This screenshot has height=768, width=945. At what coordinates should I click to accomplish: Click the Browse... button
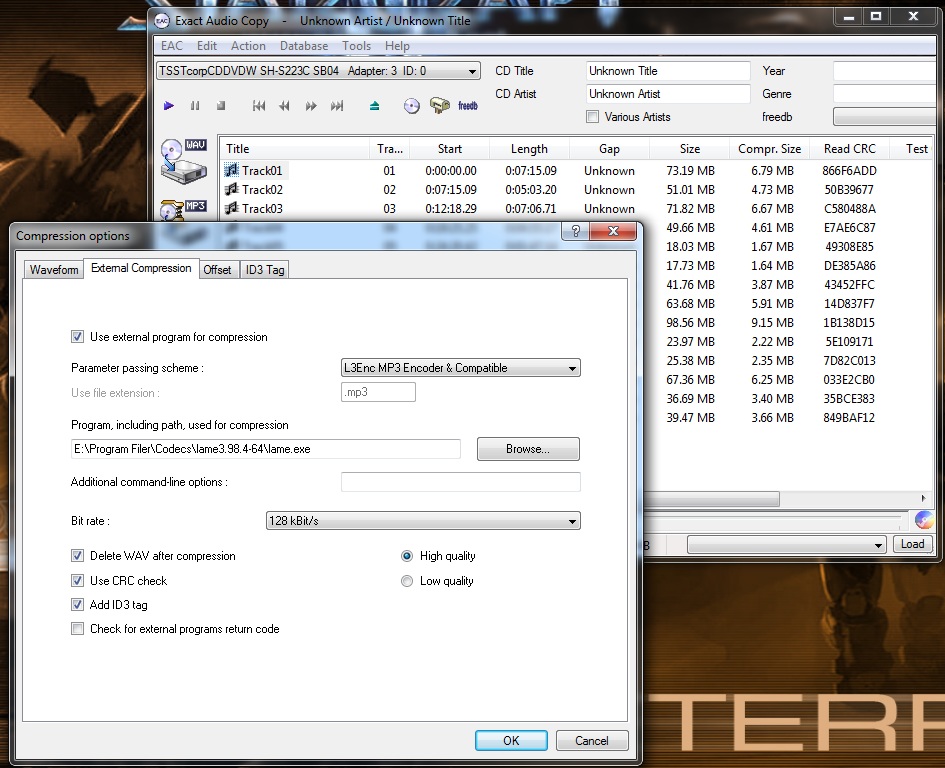click(528, 449)
